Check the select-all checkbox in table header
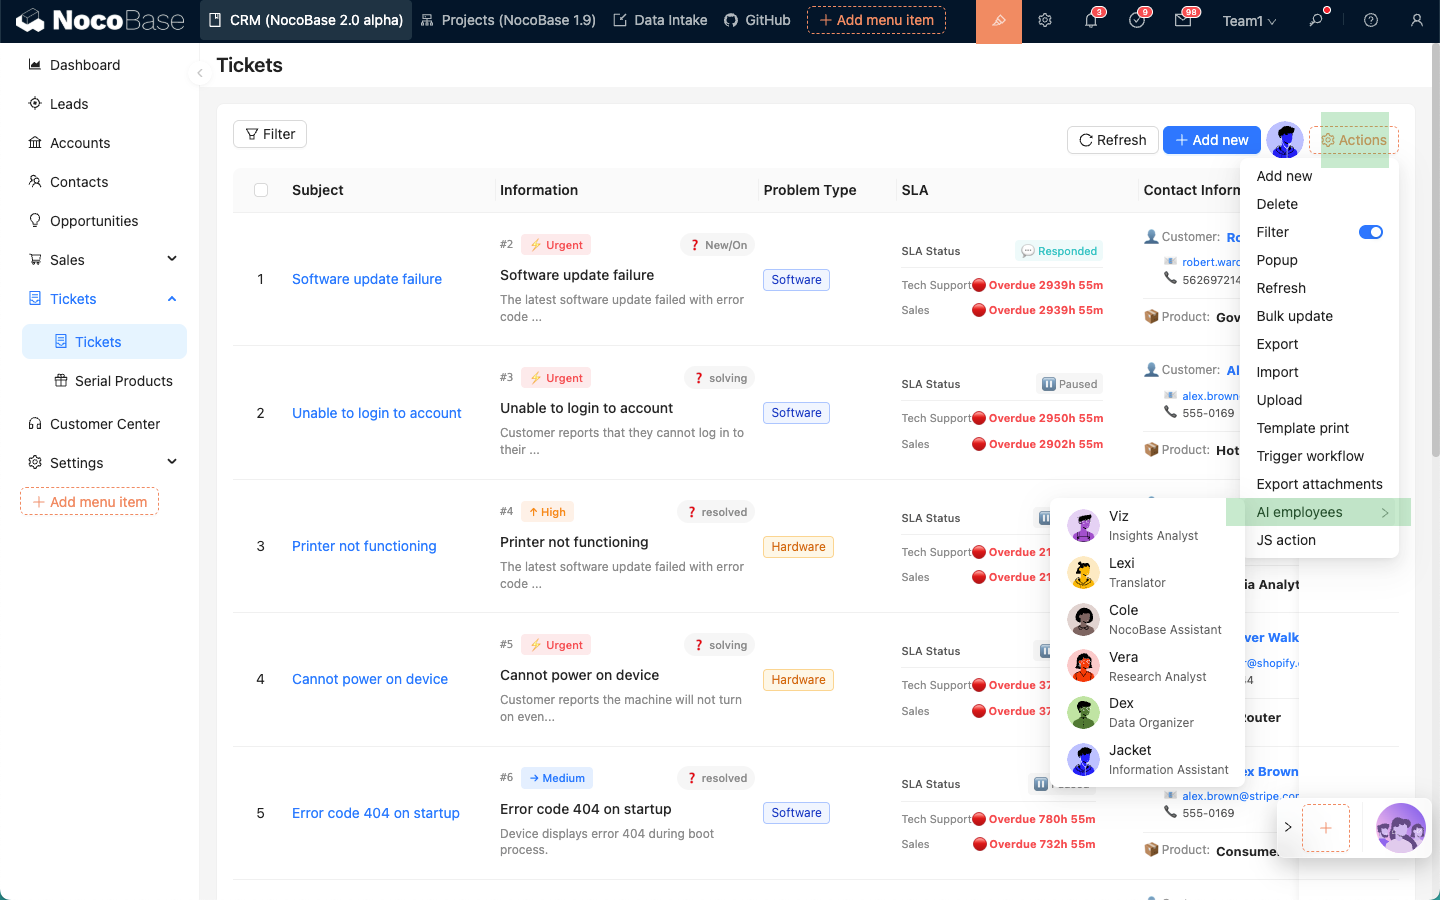 click(x=261, y=190)
